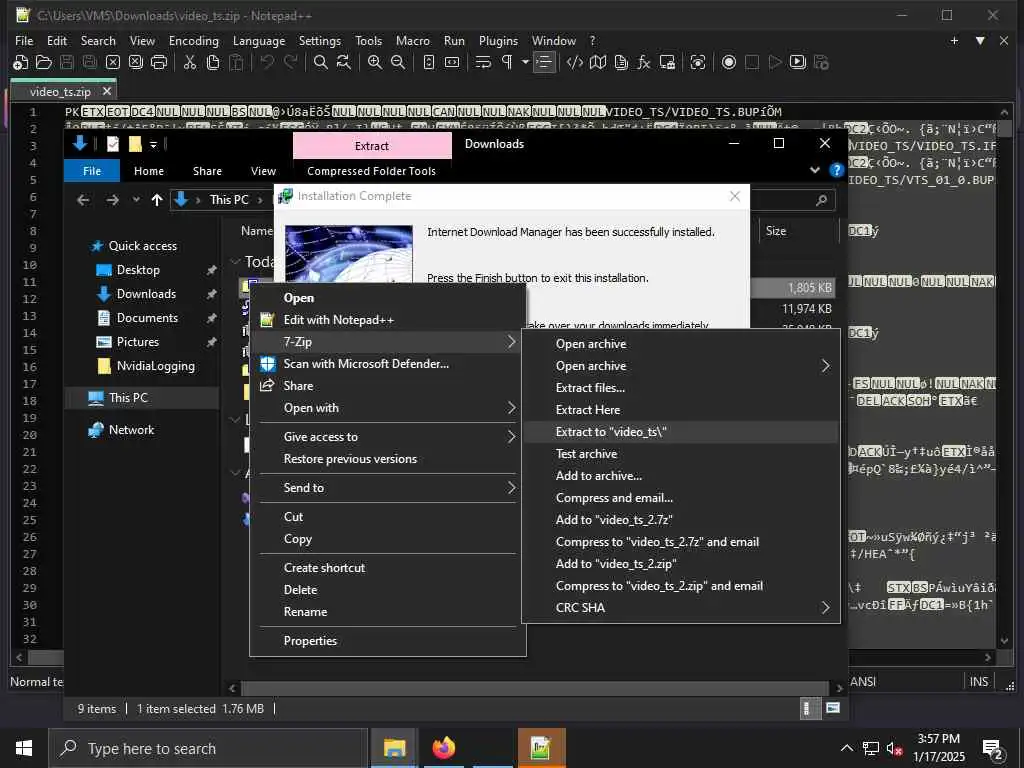Open Firefox from the taskbar

tap(443, 748)
